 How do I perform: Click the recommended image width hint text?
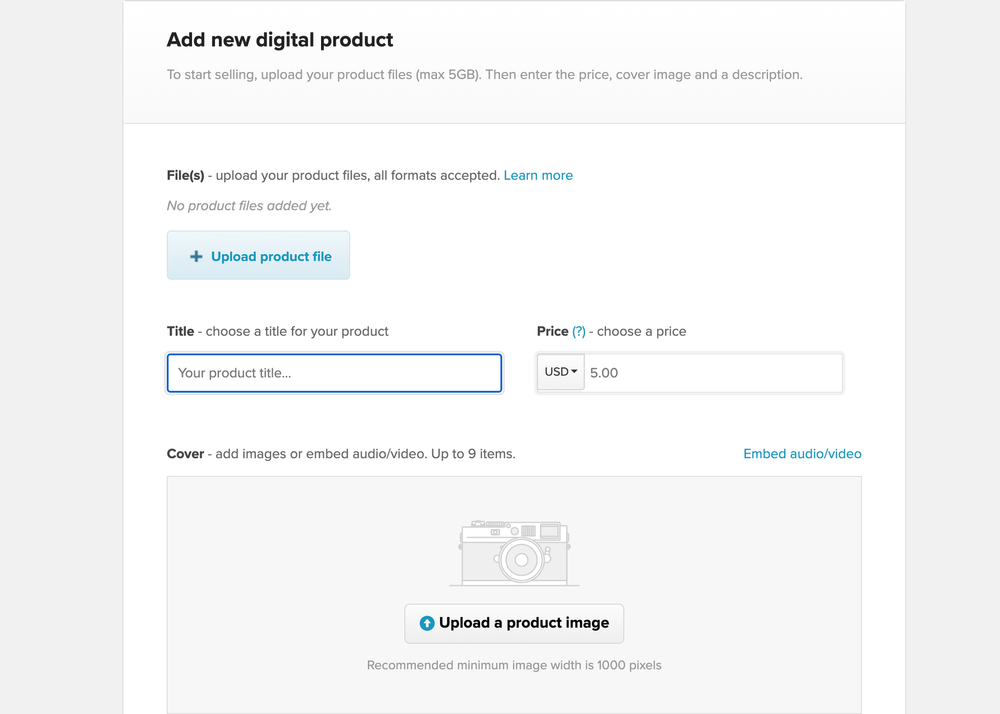coord(514,664)
